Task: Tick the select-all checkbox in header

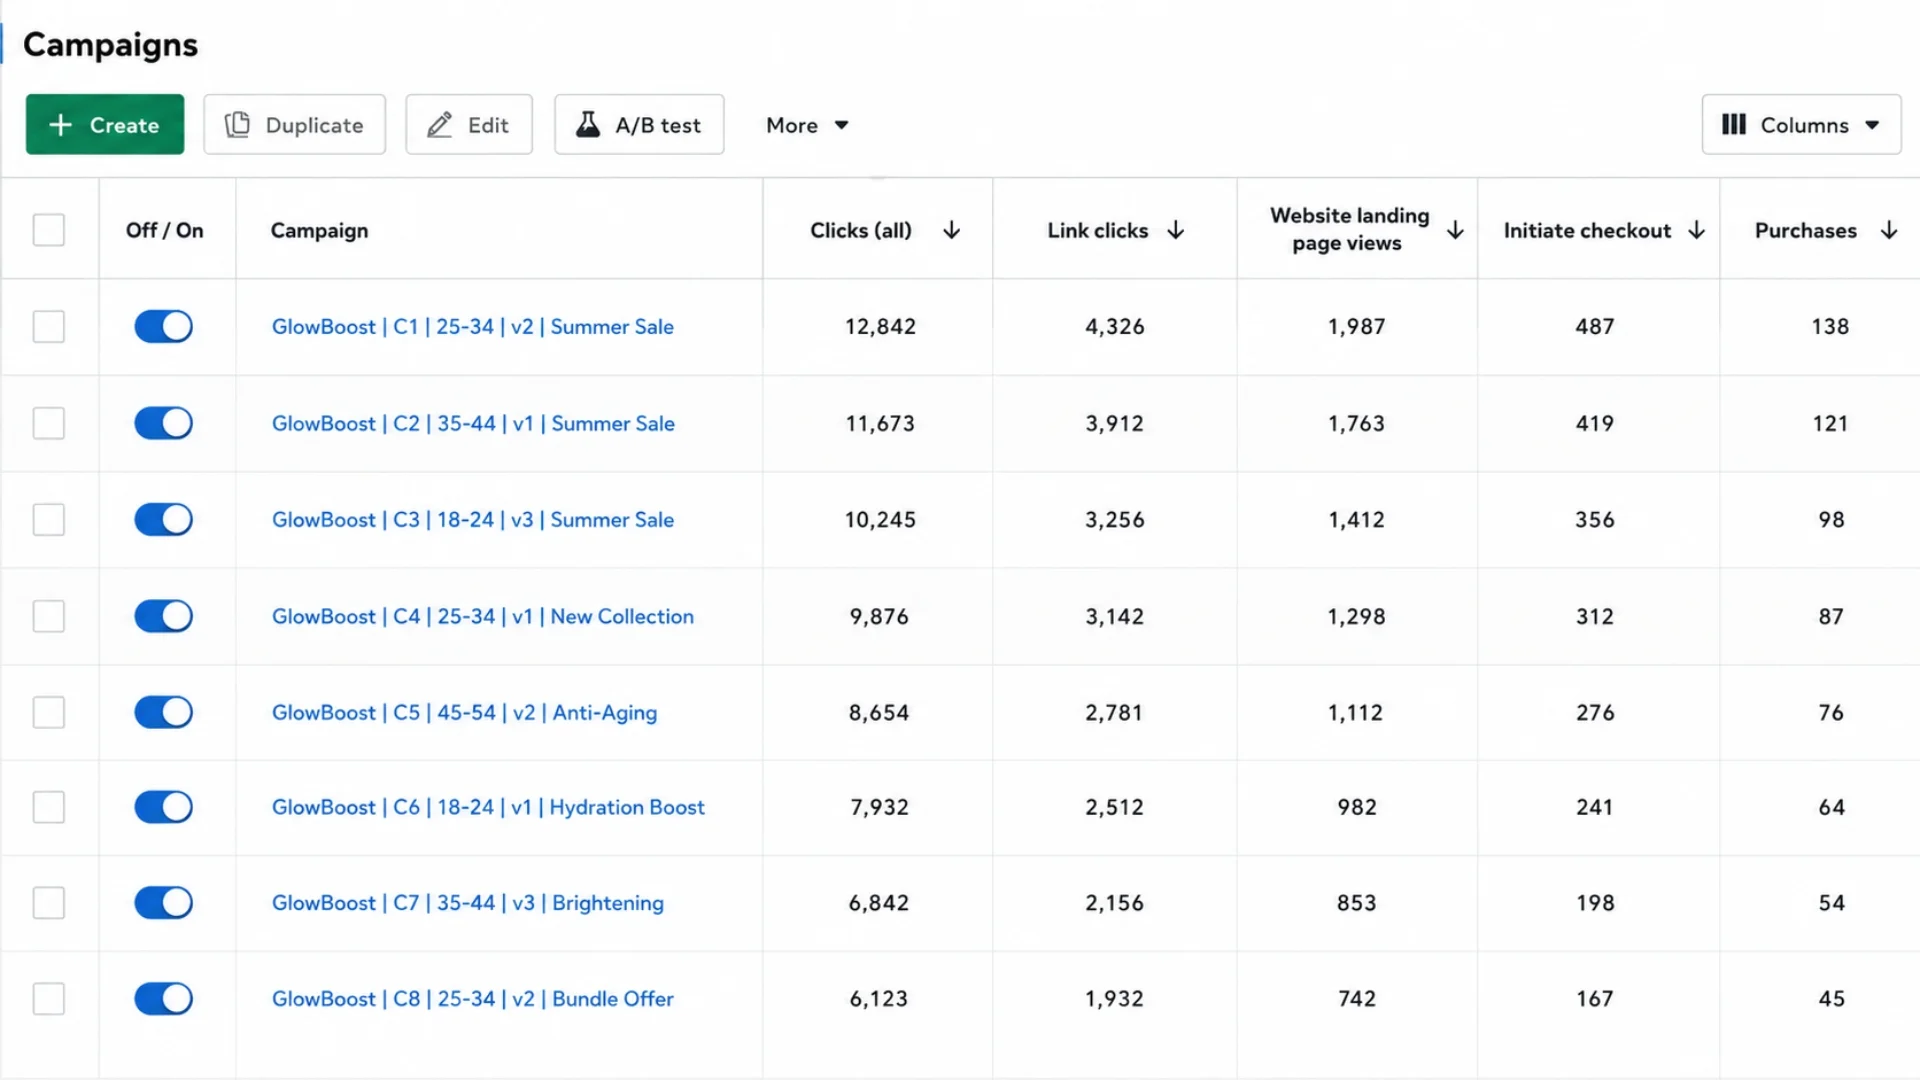Action: pyautogui.click(x=49, y=230)
